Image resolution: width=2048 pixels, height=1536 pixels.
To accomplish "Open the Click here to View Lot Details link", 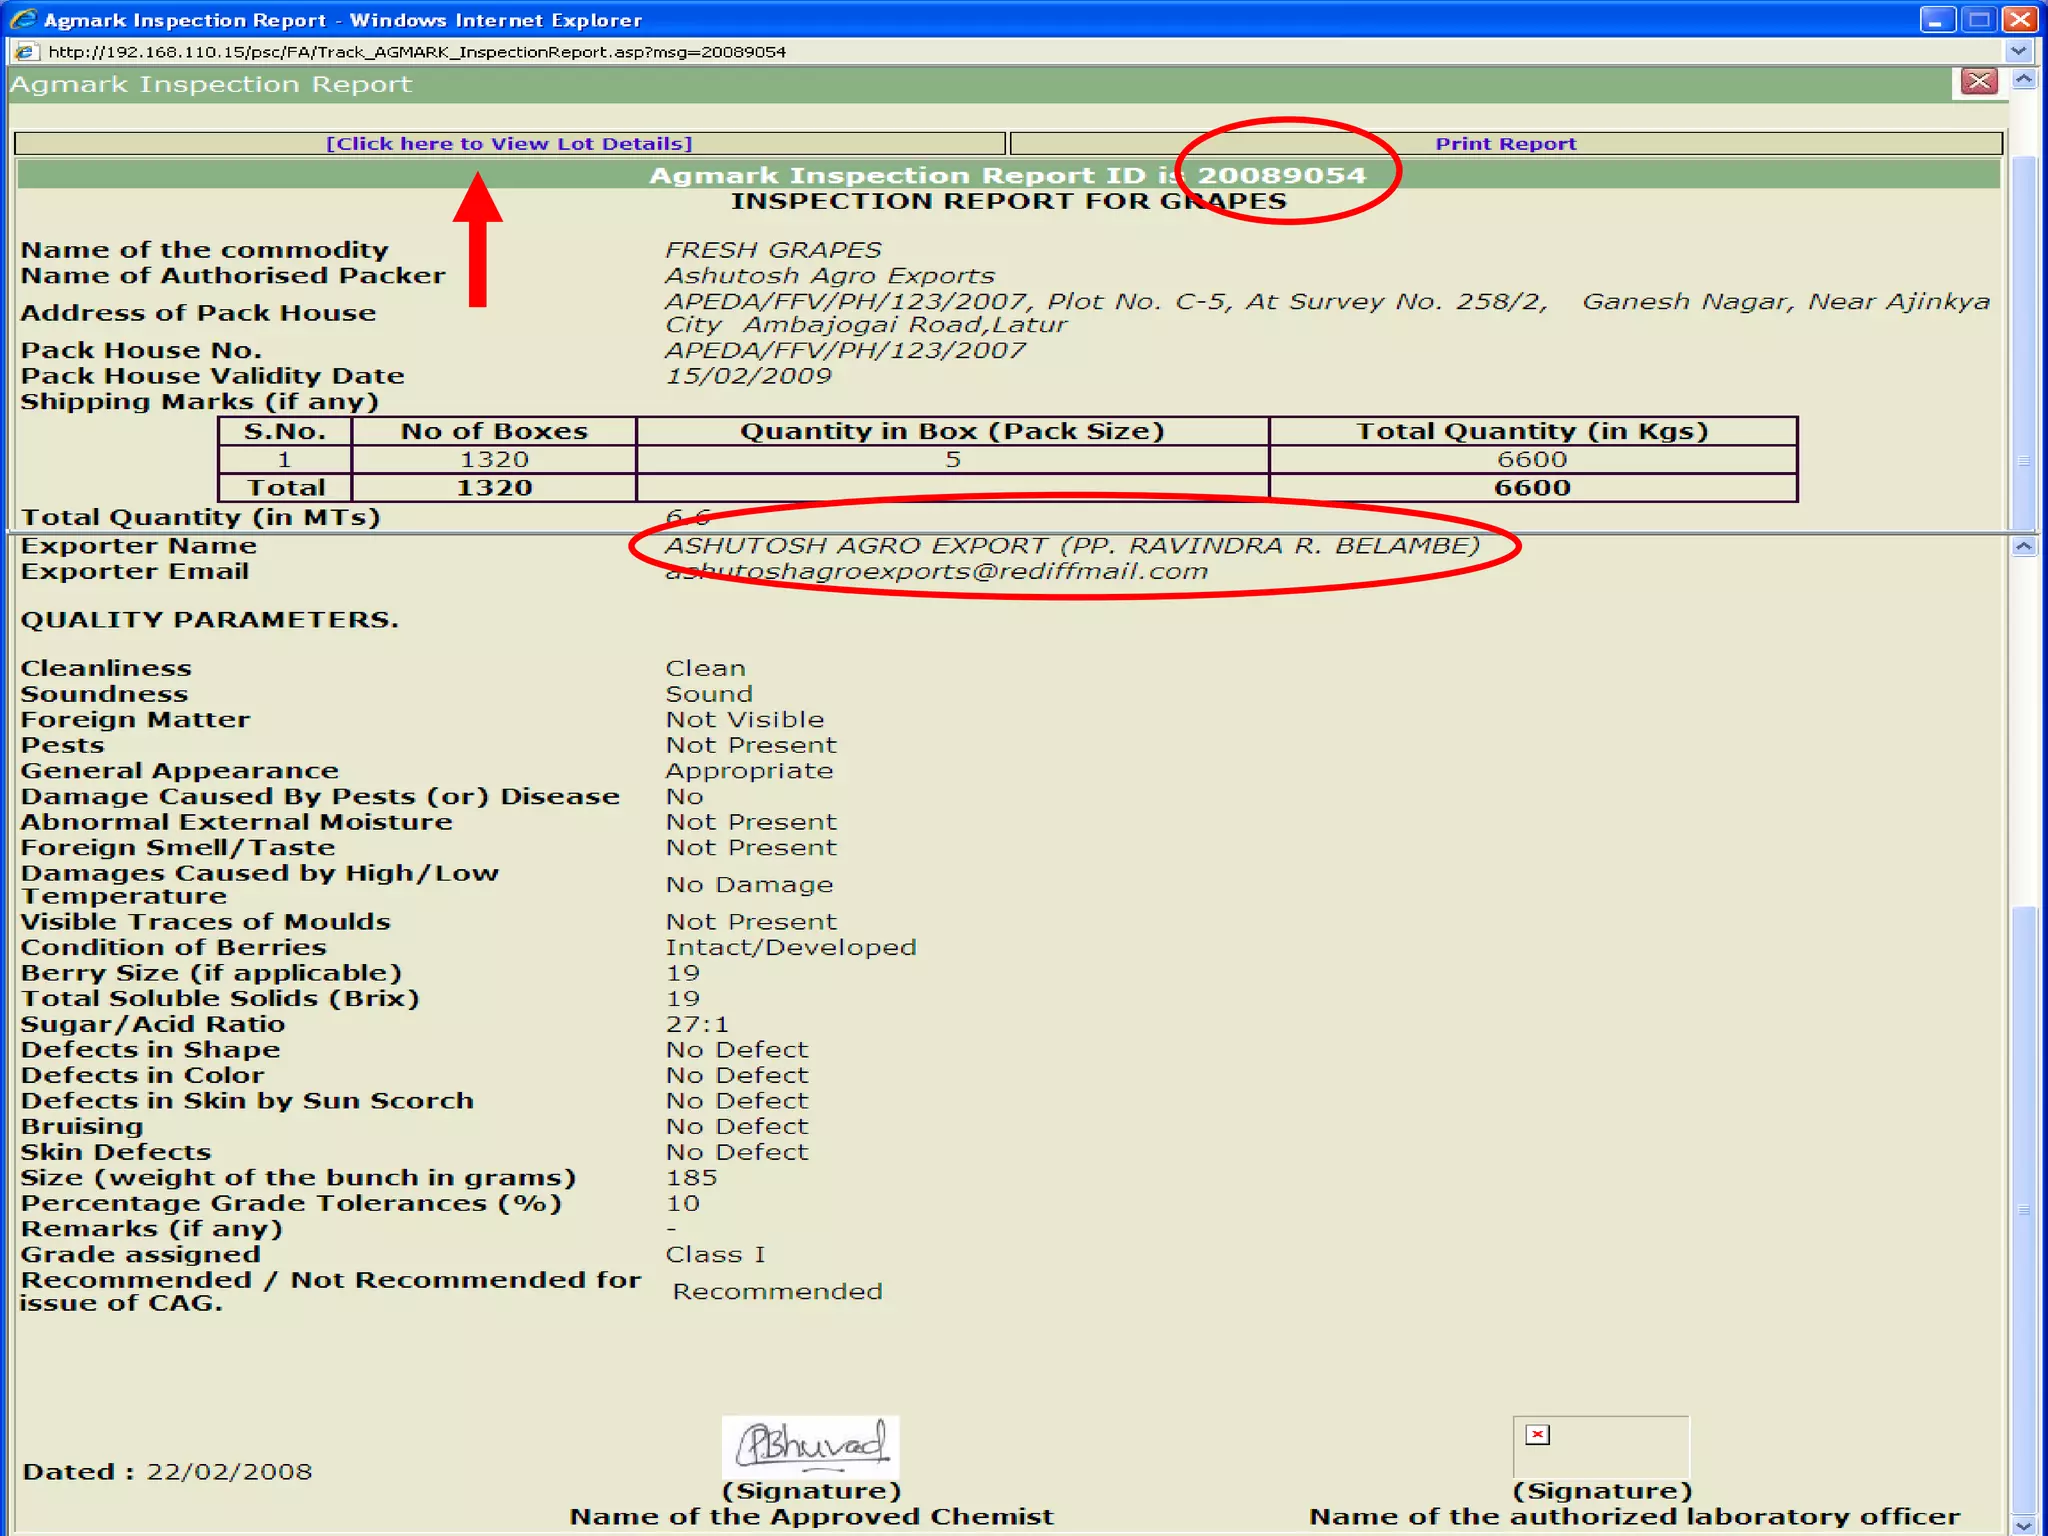I will click(509, 144).
